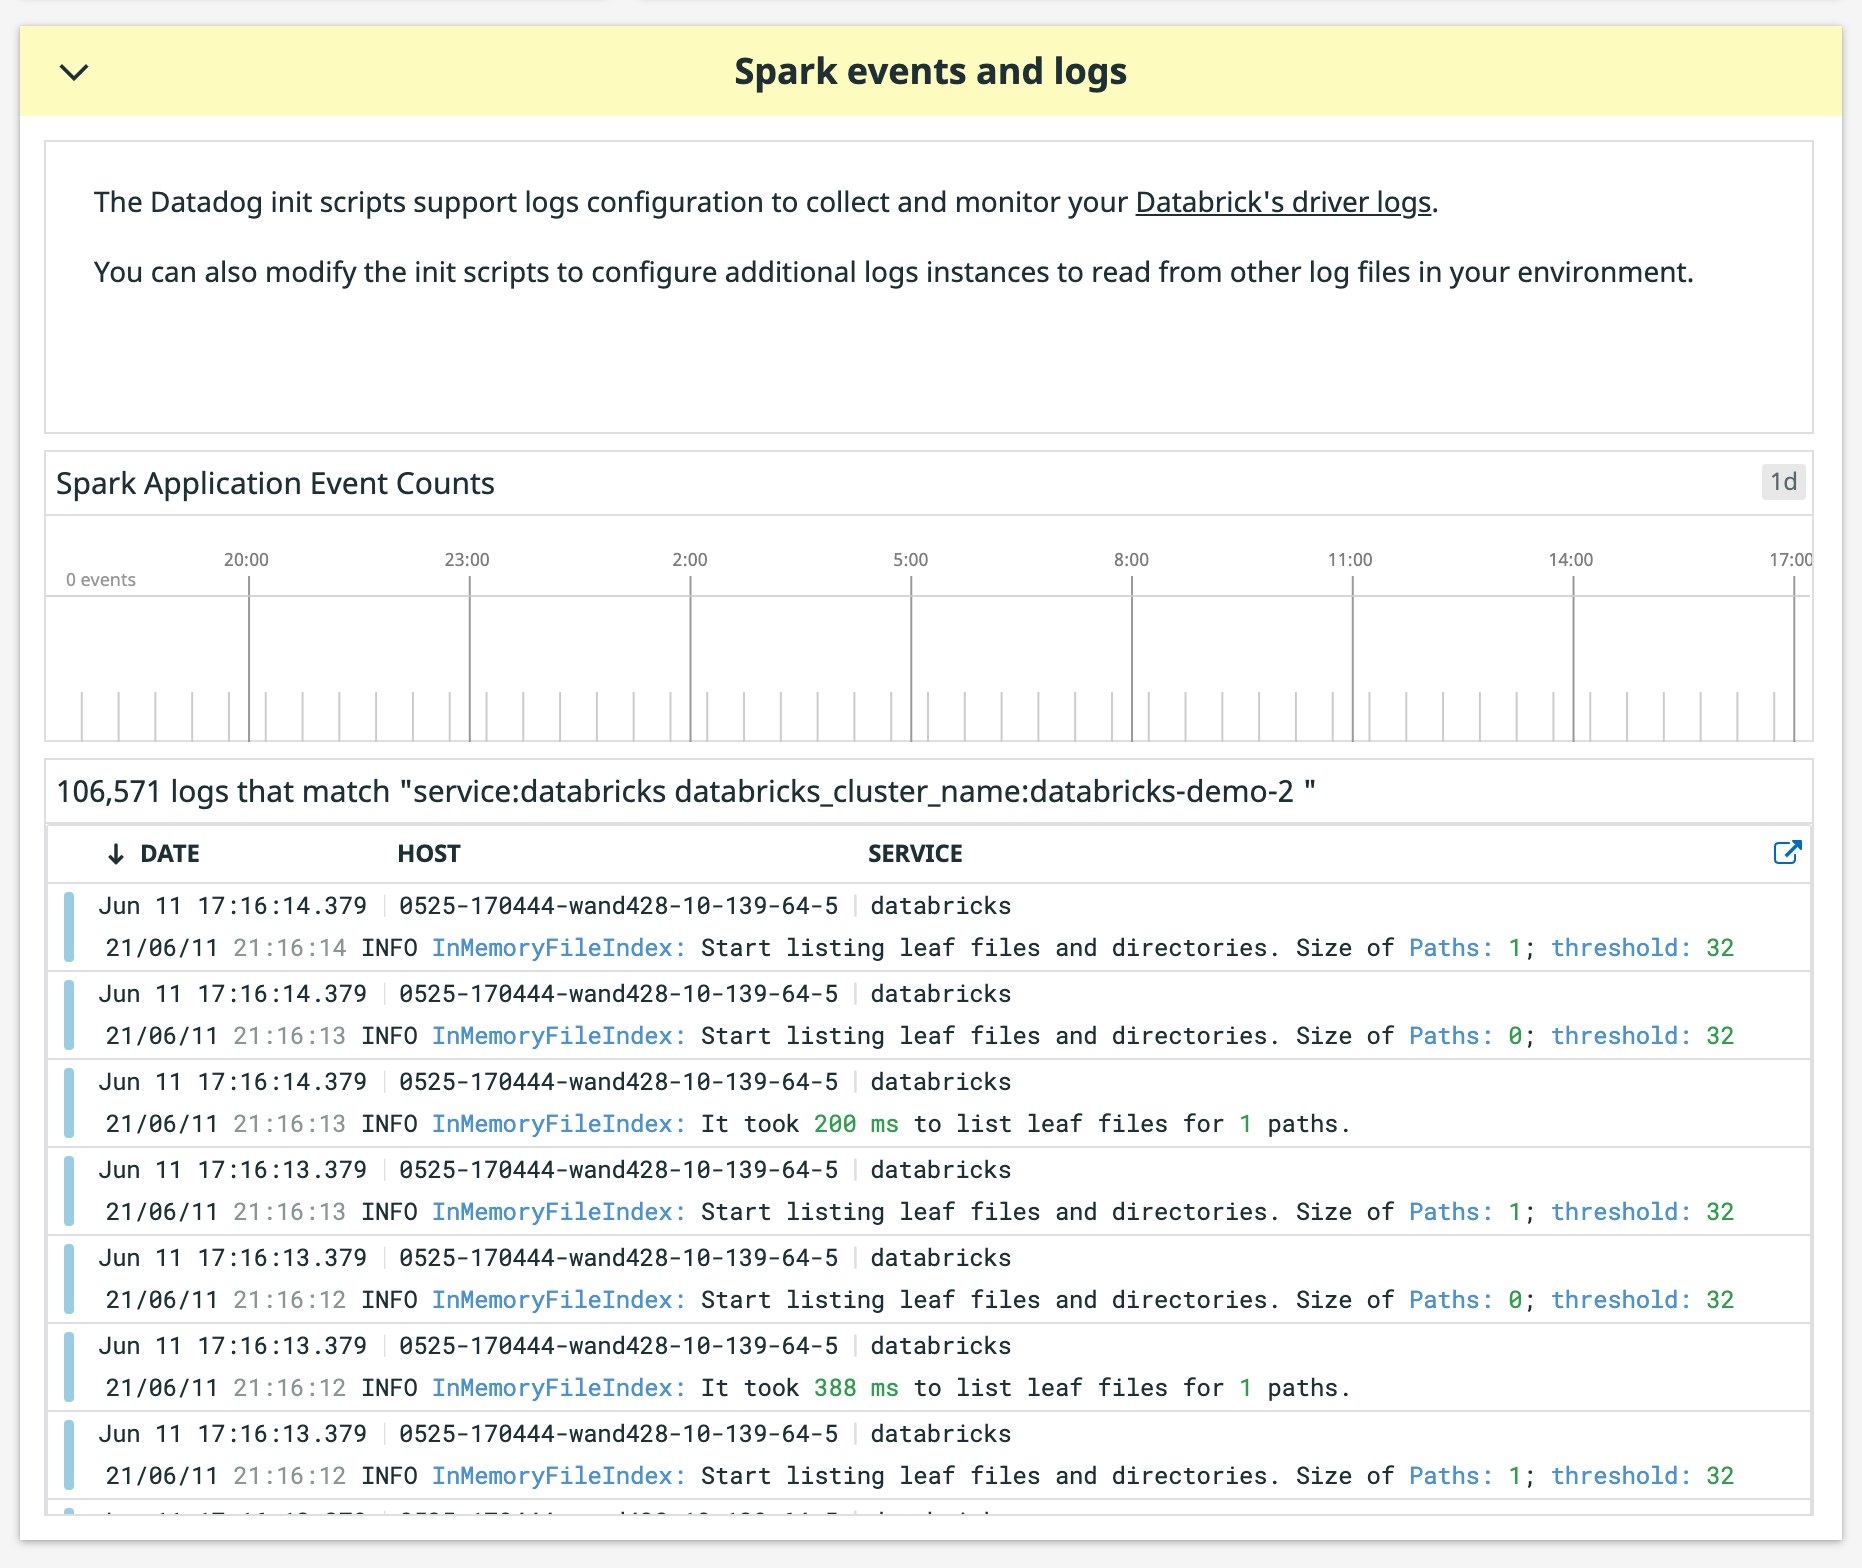Click the Paths: 1 attribute in first log
The image size is (1862, 1568).
click(1462, 947)
